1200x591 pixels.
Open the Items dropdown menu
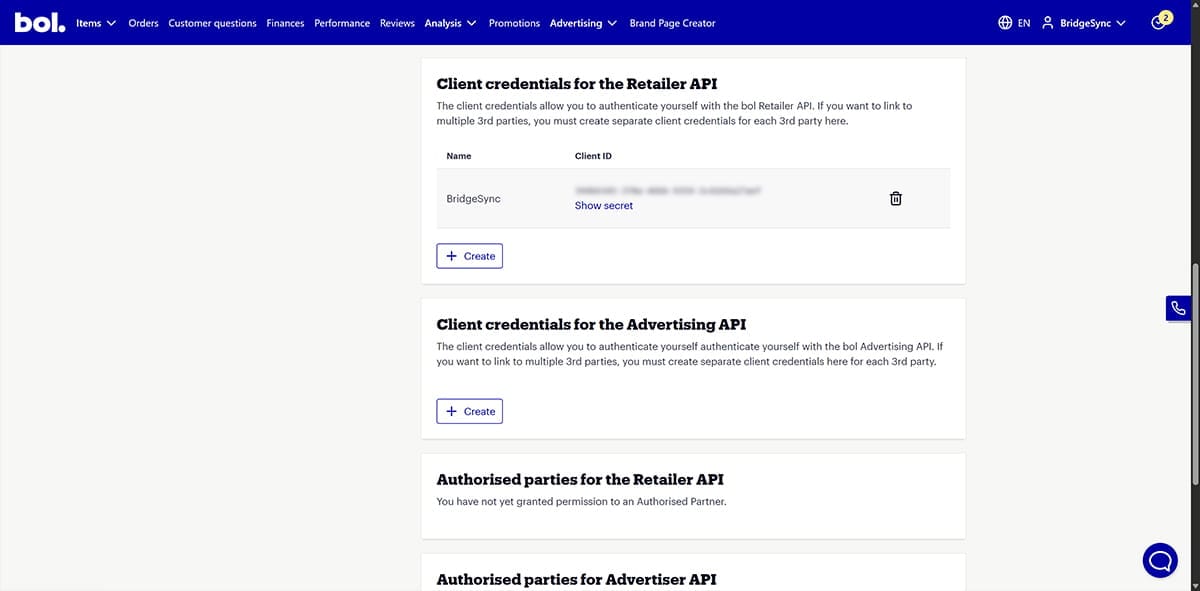94,21
